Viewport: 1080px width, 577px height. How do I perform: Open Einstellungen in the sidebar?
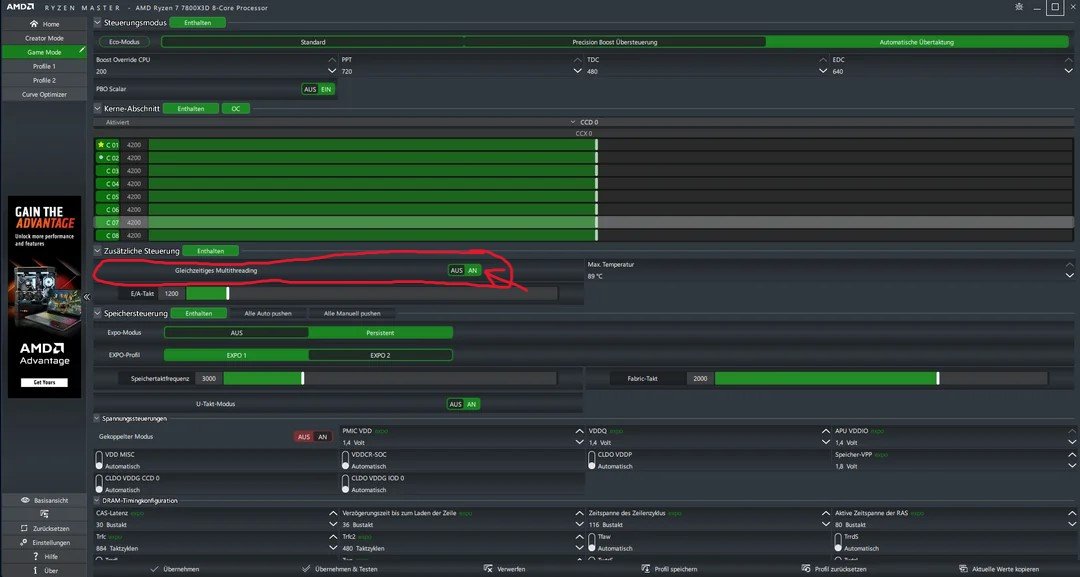[44, 543]
